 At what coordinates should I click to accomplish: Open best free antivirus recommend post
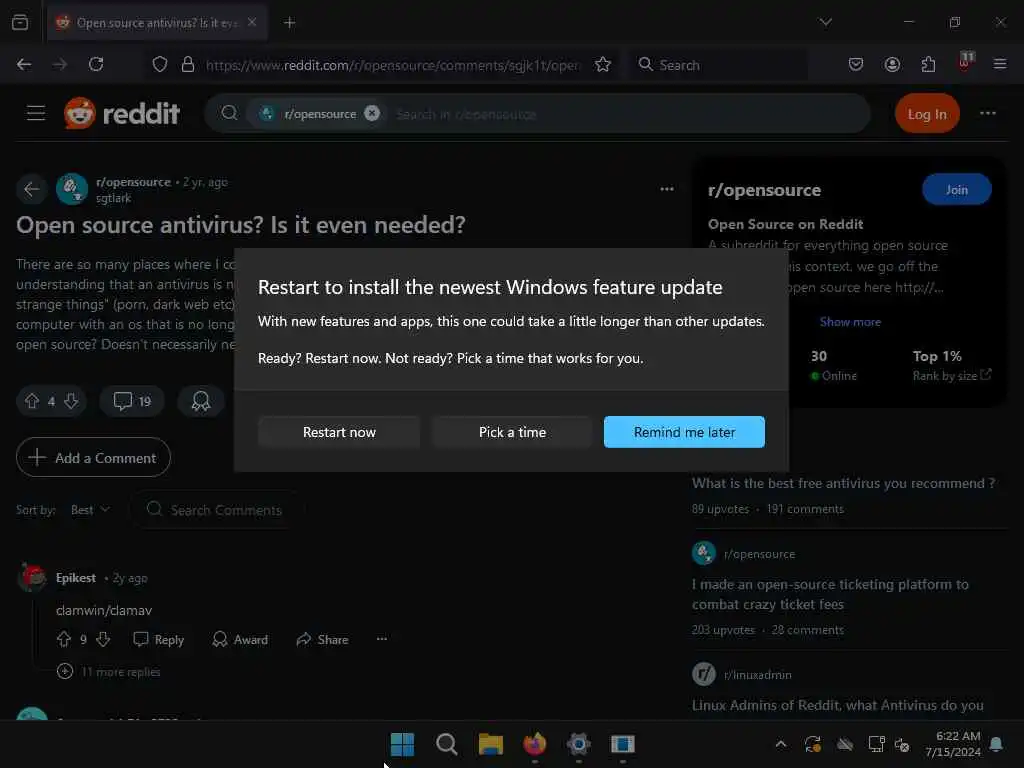point(843,483)
